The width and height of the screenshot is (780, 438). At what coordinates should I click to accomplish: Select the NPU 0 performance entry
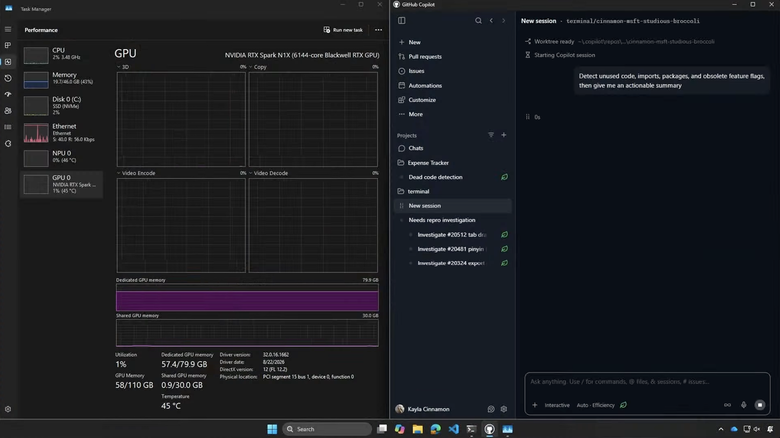62,157
